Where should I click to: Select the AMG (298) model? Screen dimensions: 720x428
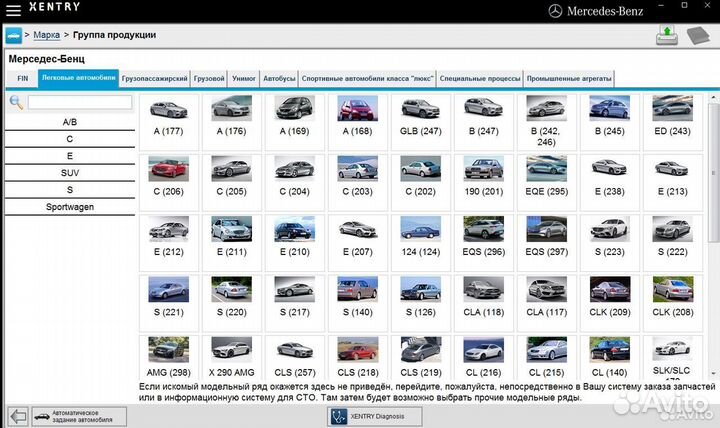tap(169, 357)
